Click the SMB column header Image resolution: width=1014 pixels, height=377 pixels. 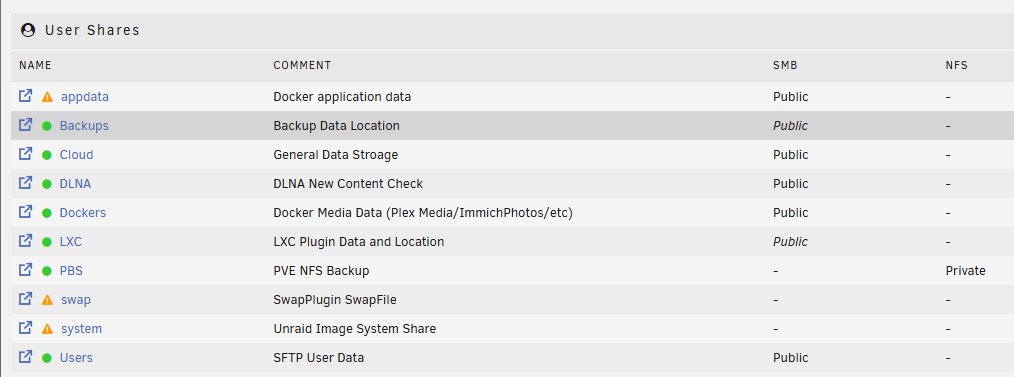pos(785,65)
